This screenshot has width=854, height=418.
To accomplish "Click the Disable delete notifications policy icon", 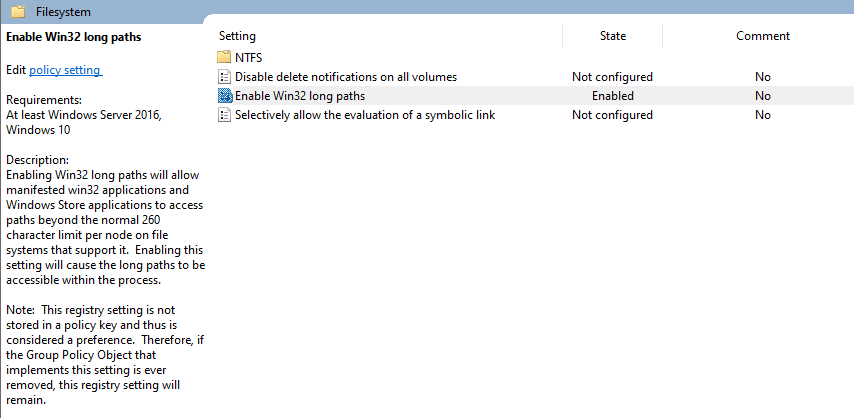I will click(224, 77).
